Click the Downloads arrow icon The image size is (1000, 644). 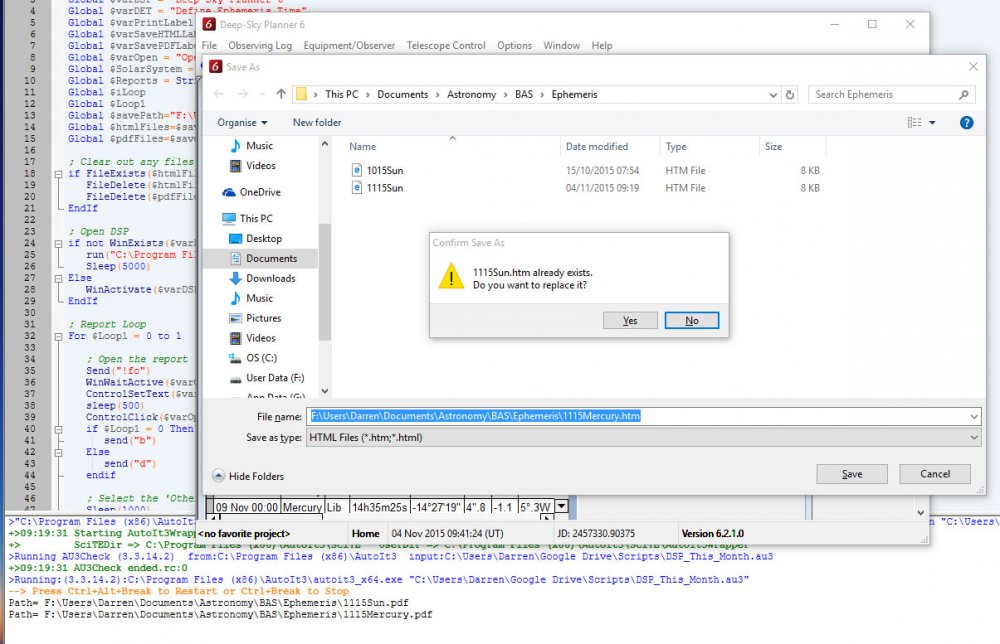click(235, 278)
